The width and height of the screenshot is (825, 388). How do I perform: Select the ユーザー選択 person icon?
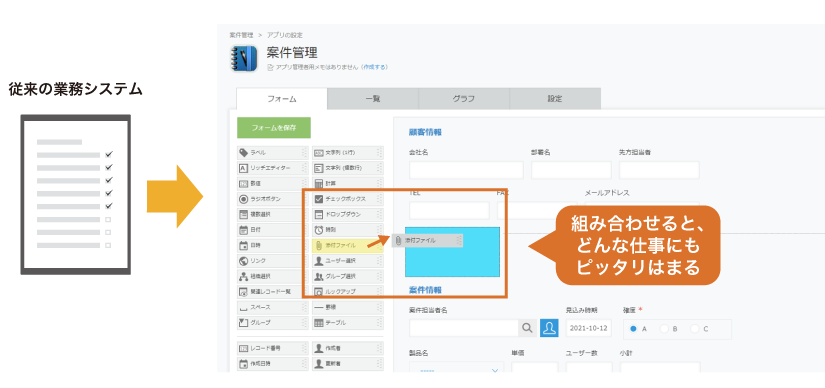pos(318,261)
